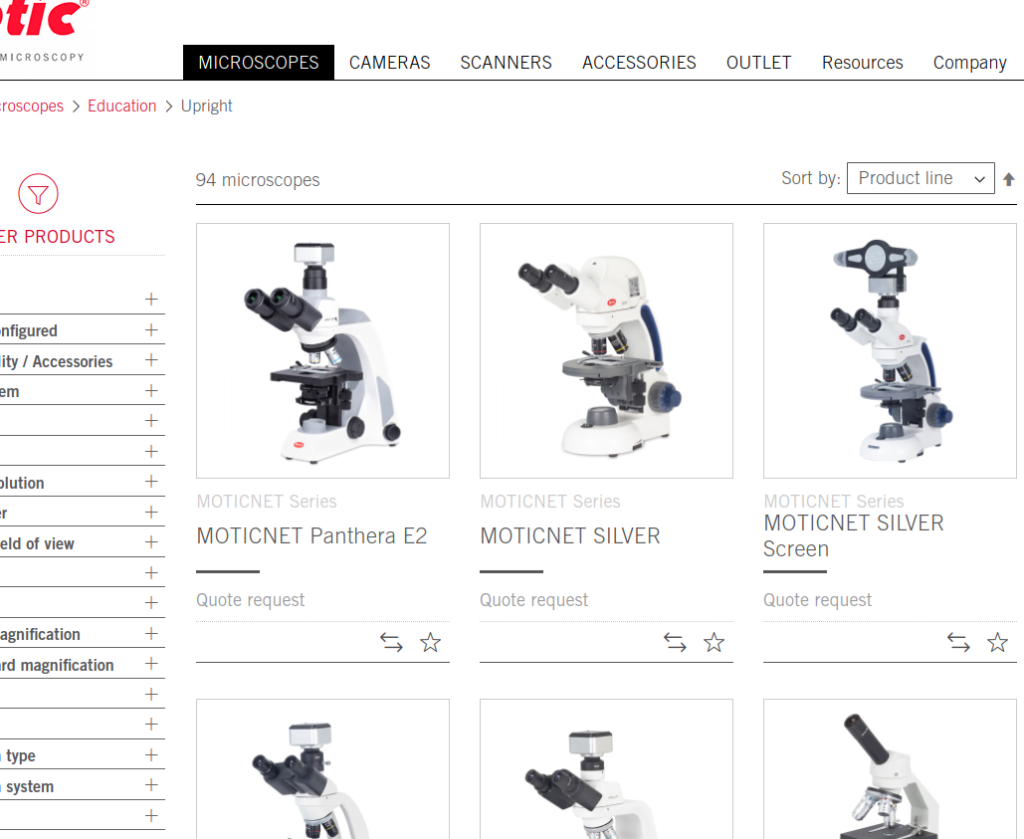
Task: Expand the 'lution' filter section
Action: [x=82, y=482]
